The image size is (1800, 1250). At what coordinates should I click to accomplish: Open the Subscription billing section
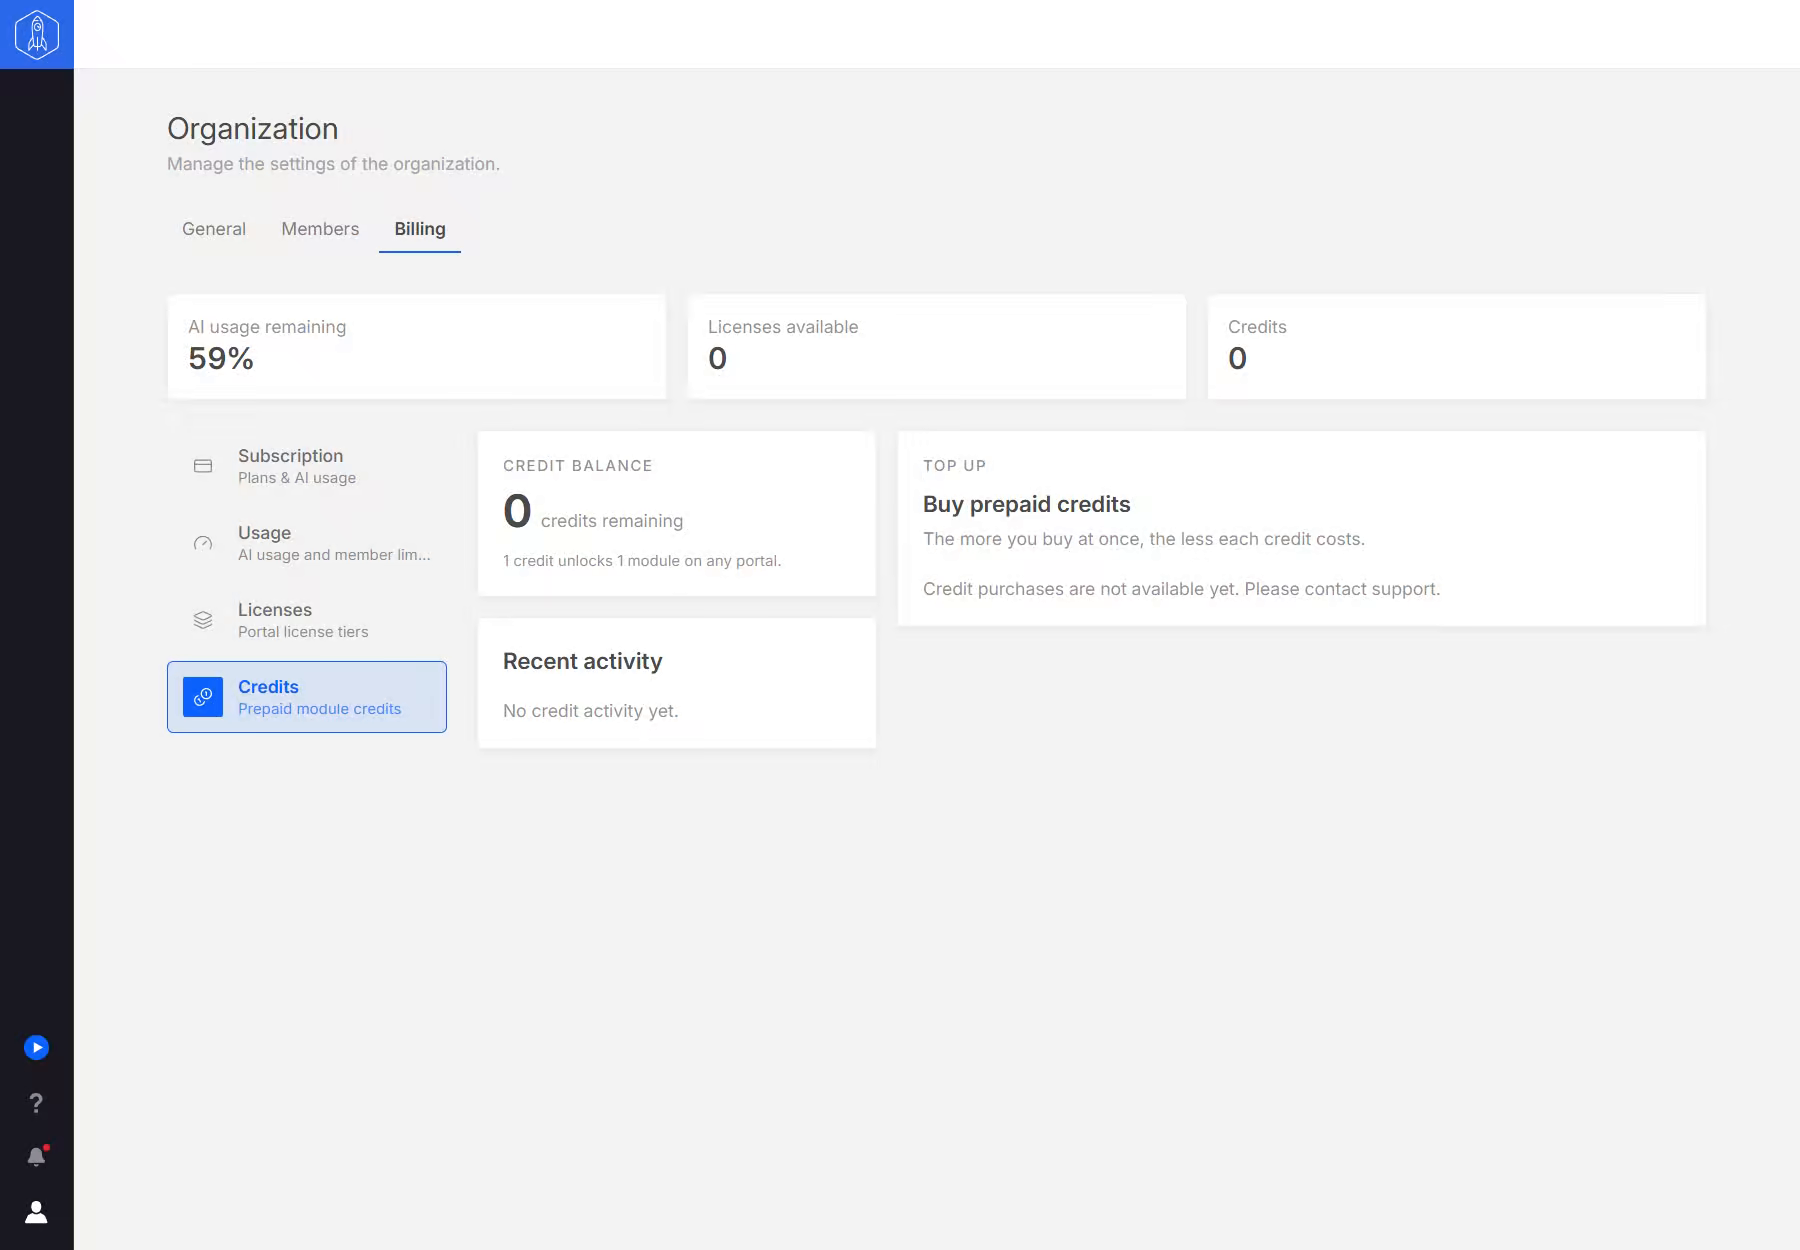point(307,466)
